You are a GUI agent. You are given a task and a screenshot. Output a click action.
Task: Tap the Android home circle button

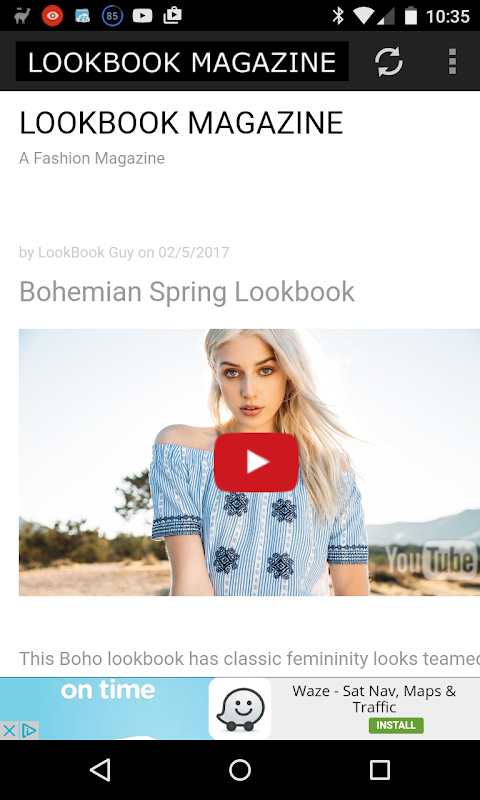click(x=240, y=770)
